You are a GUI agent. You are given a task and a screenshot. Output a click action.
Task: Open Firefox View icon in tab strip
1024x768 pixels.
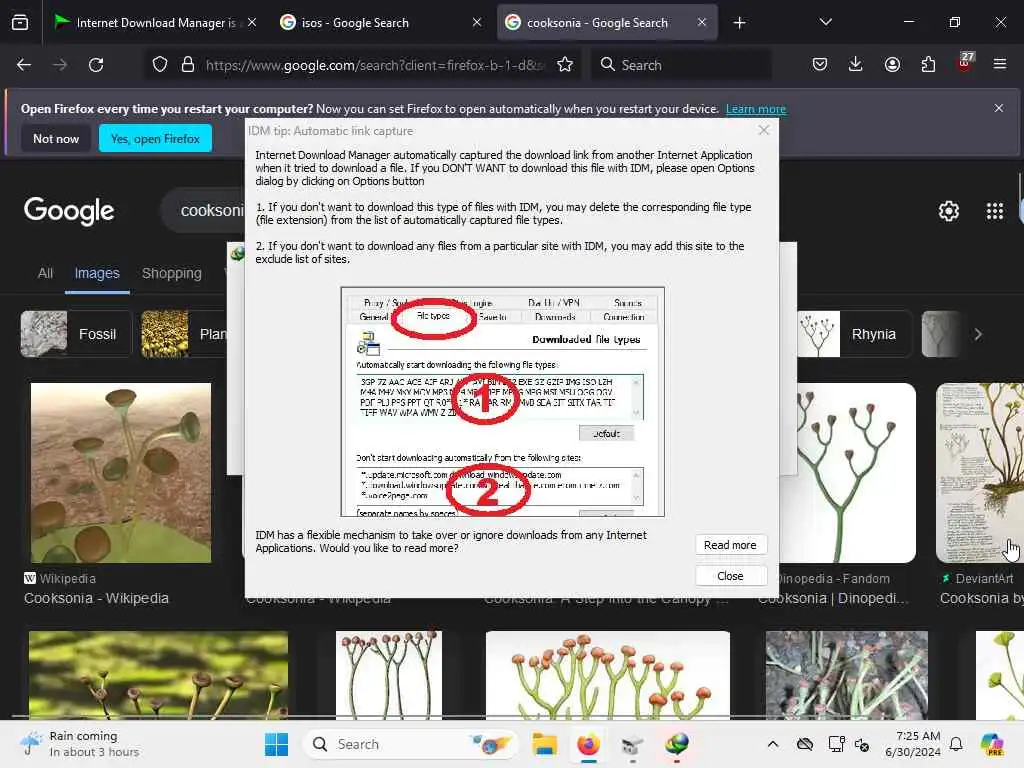click(20, 23)
